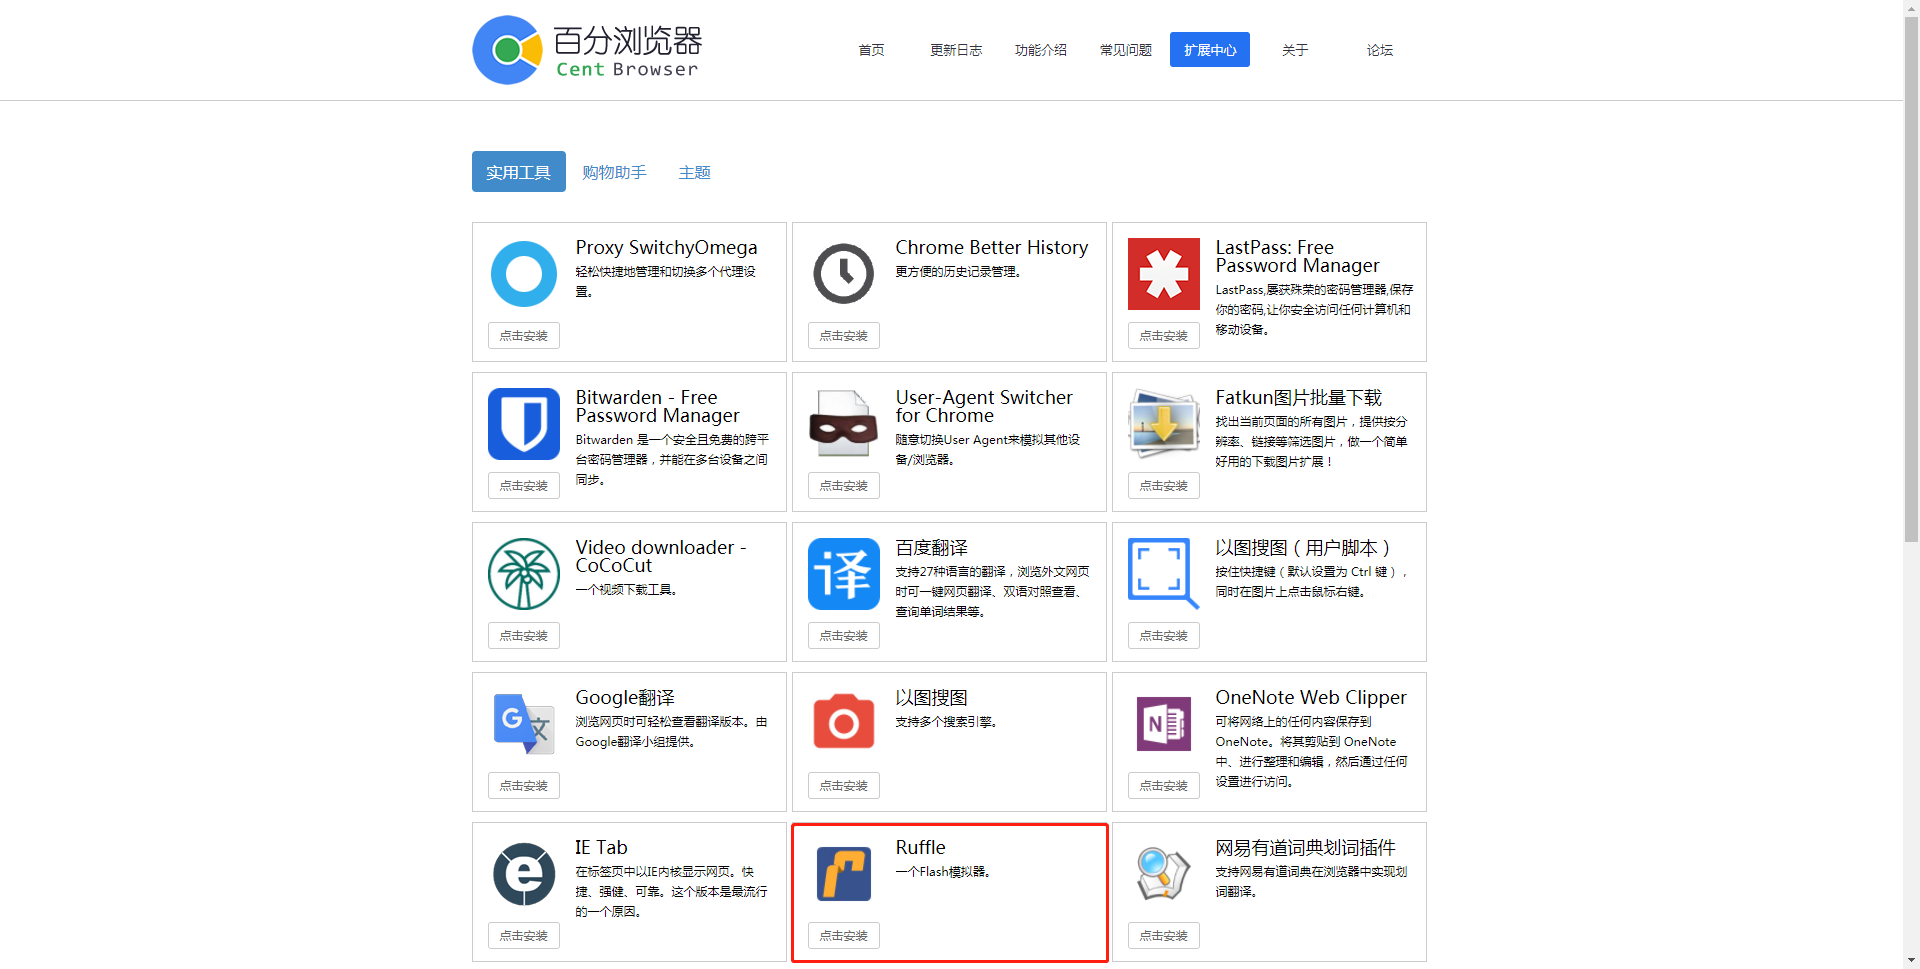Viewport: 1920px width, 969px height.
Task: Click the "更方便的历史记录管理。" description
Action: click(x=958, y=272)
